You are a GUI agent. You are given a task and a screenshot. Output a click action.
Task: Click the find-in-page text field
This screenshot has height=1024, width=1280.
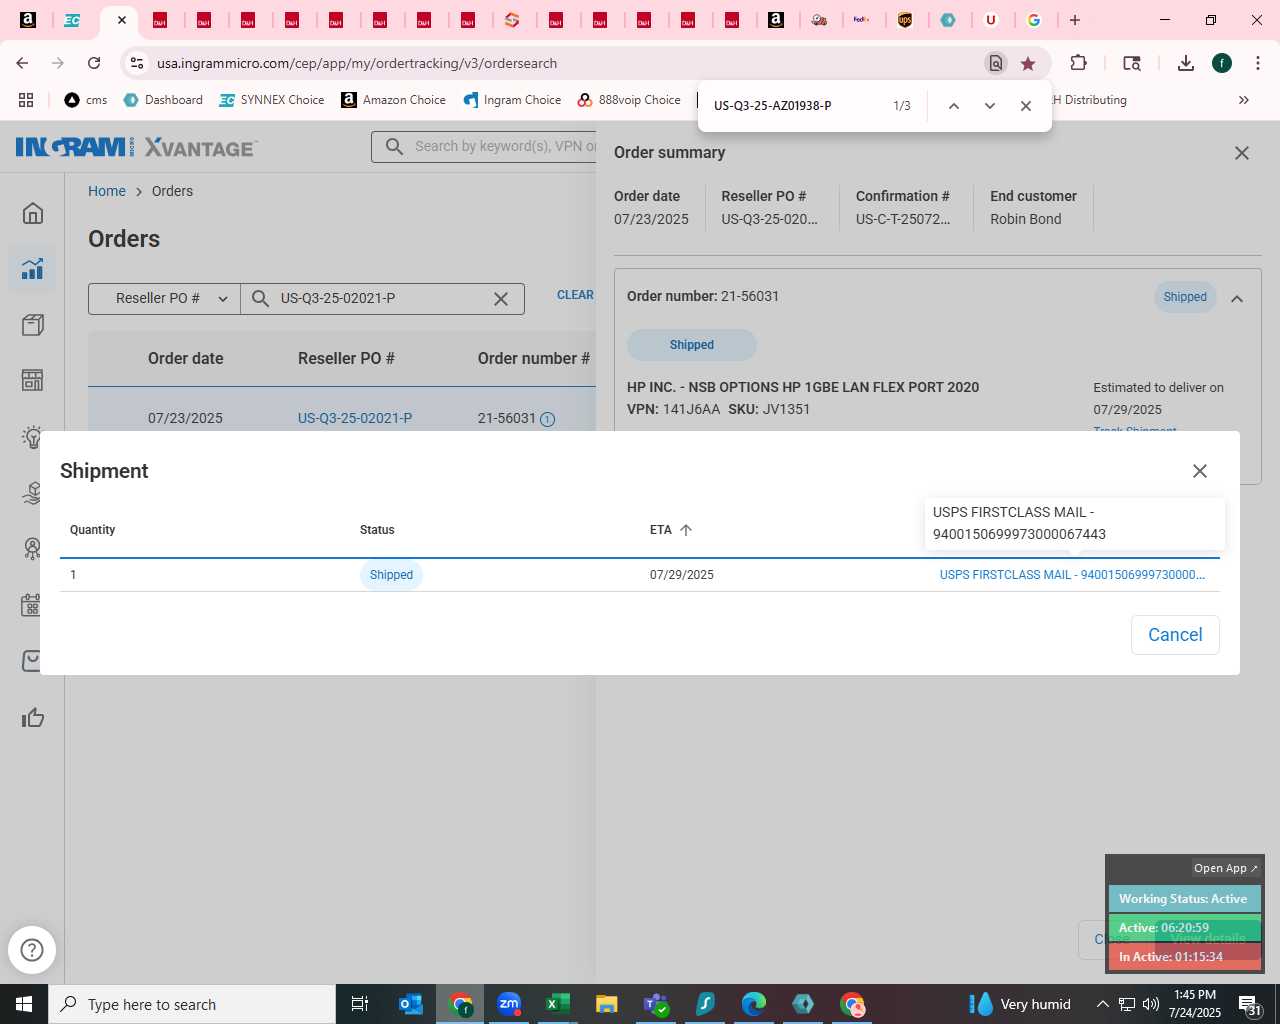[x=795, y=106]
